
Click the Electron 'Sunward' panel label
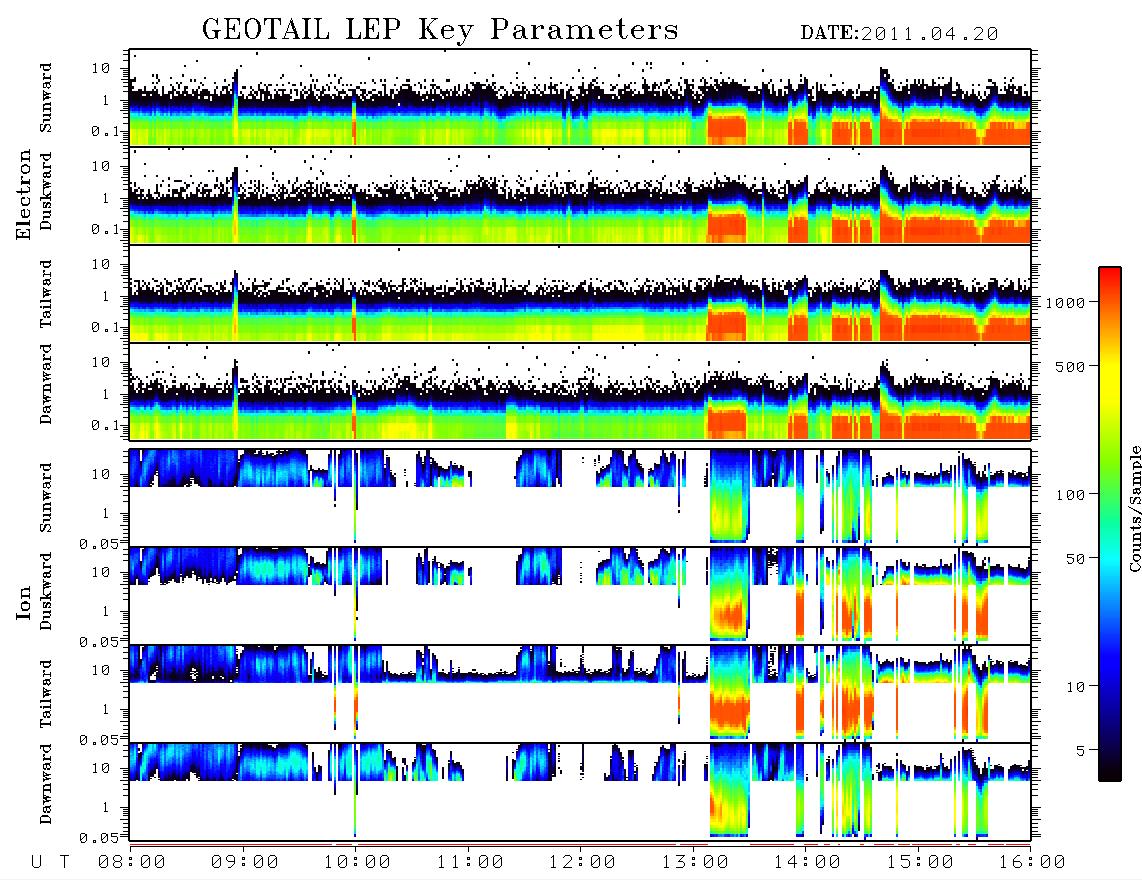(46, 97)
